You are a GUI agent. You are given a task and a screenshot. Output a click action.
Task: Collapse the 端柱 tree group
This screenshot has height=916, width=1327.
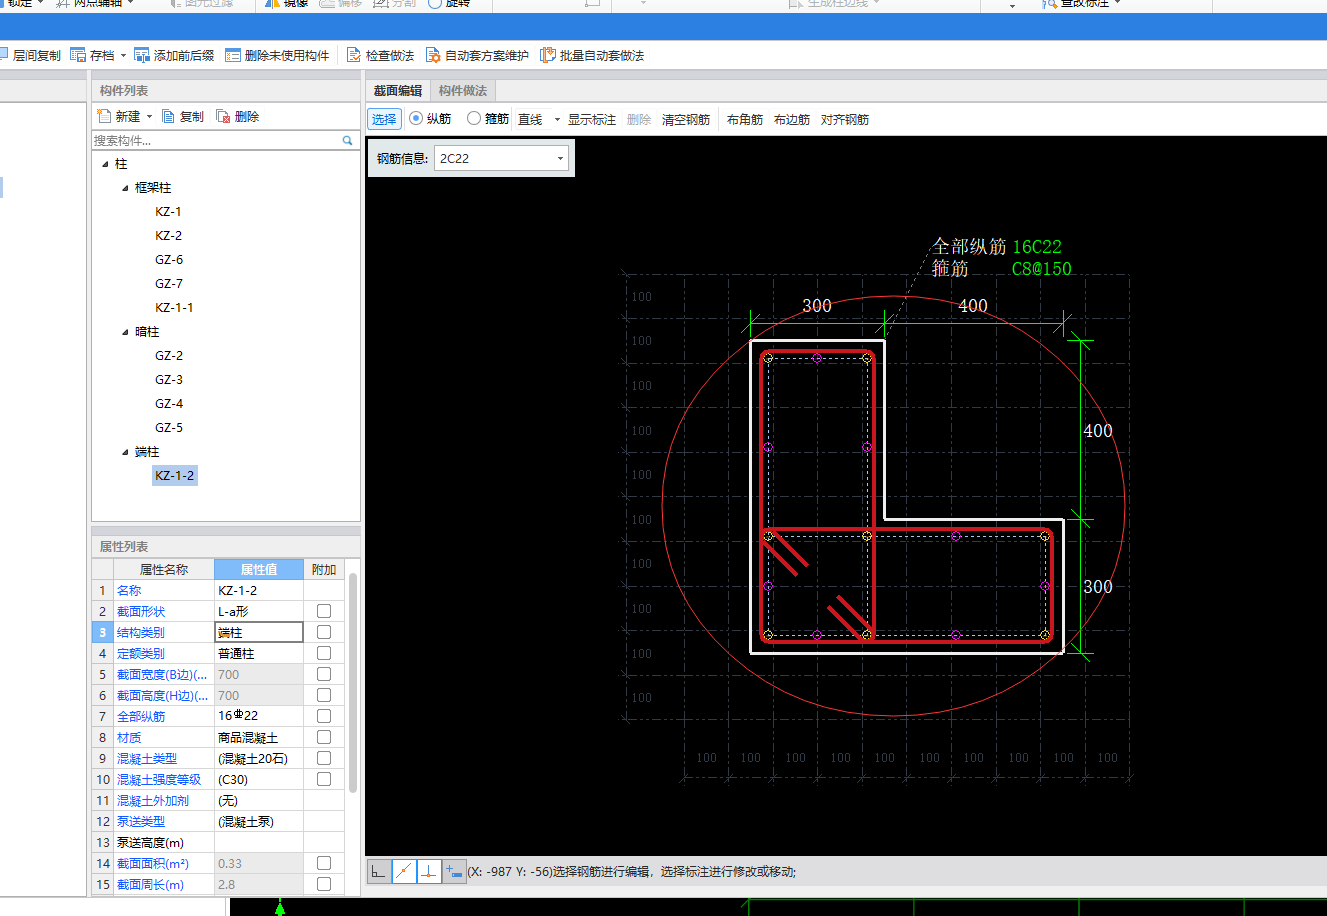pyautogui.click(x=125, y=452)
